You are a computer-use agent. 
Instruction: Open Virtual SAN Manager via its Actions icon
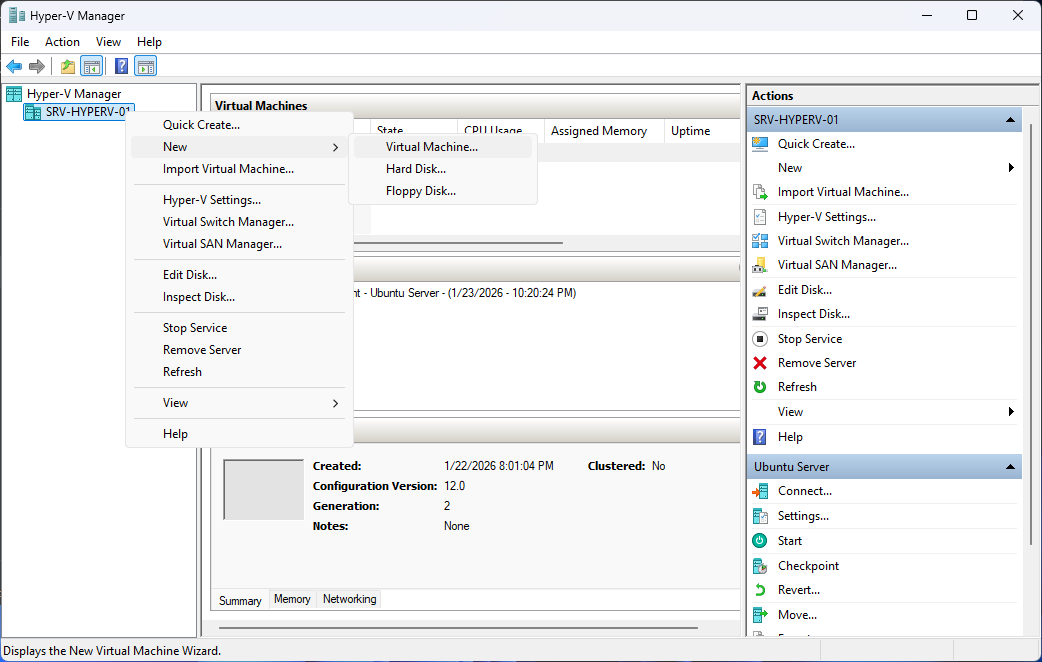pos(761,264)
